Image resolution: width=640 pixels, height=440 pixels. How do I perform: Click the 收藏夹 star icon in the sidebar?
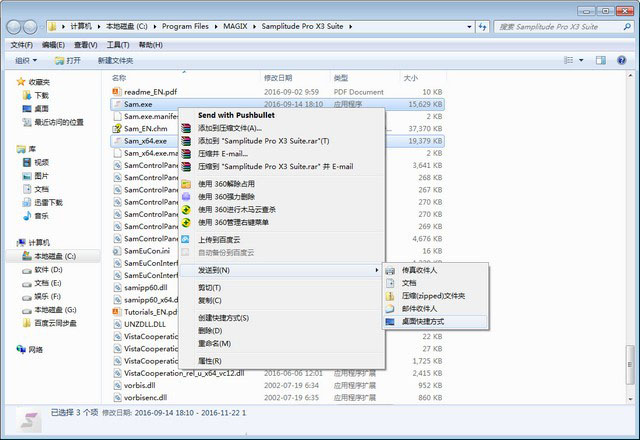pyautogui.click(x=21, y=82)
